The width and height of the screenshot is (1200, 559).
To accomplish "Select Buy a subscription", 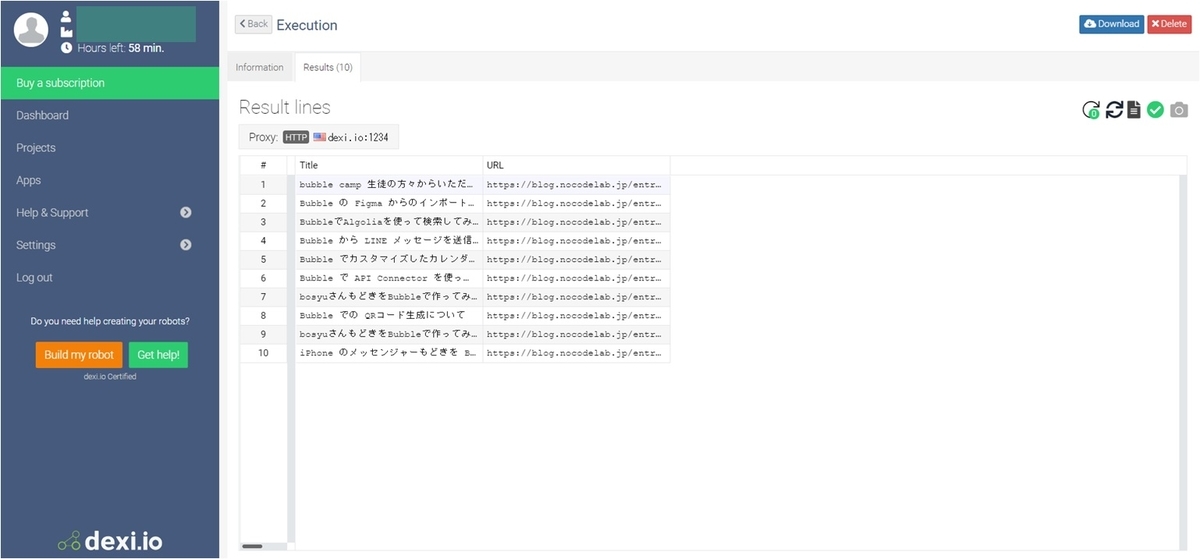I will 110,83.
